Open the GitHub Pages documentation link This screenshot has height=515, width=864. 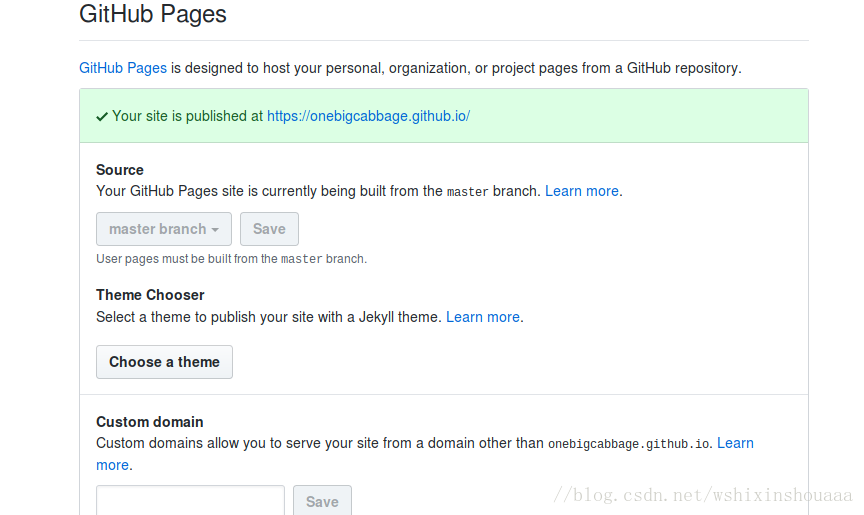coord(123,68)
